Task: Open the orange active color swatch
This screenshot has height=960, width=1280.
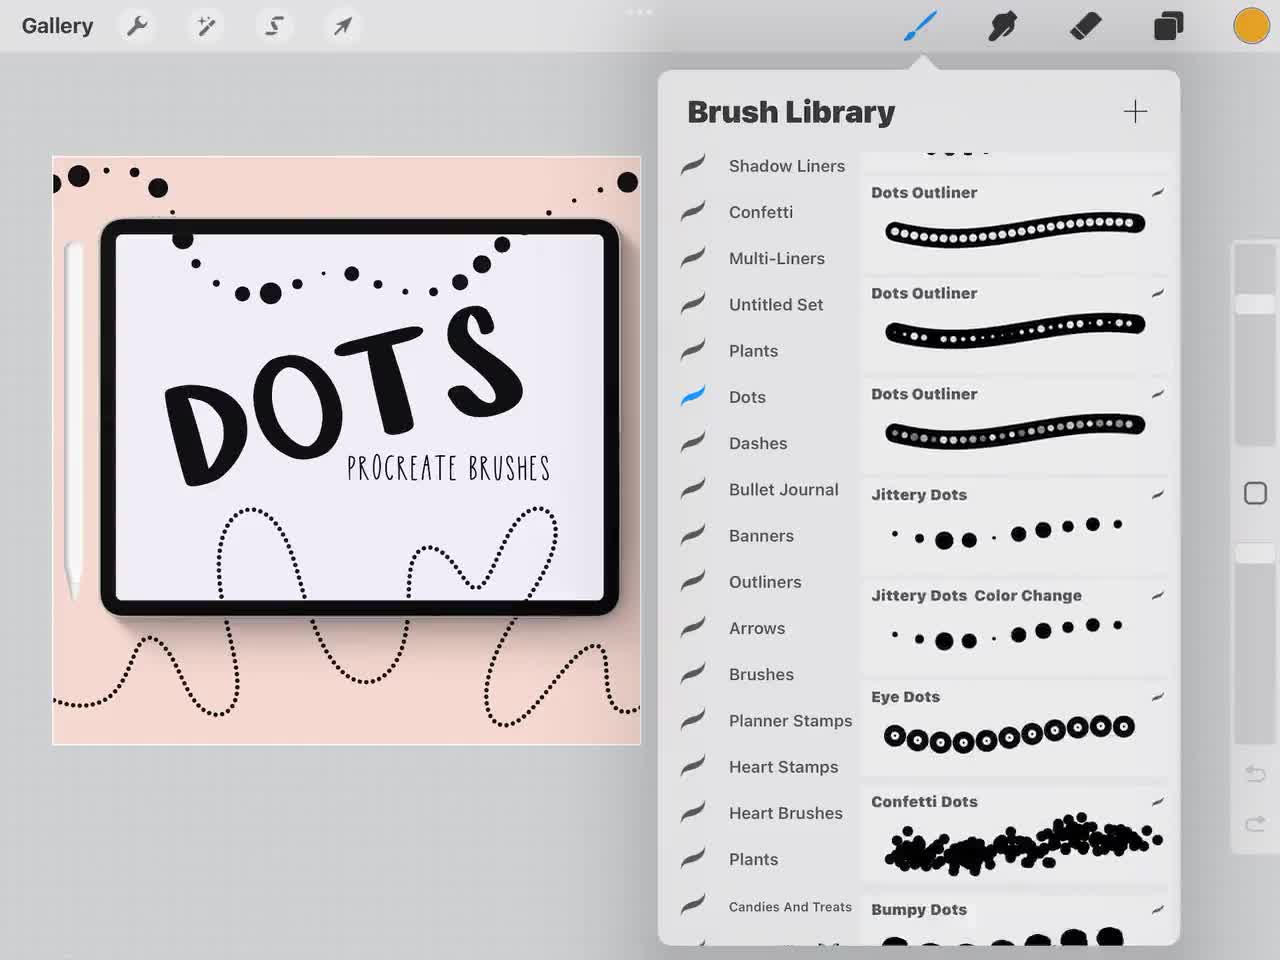Action: pos(1251,26)
